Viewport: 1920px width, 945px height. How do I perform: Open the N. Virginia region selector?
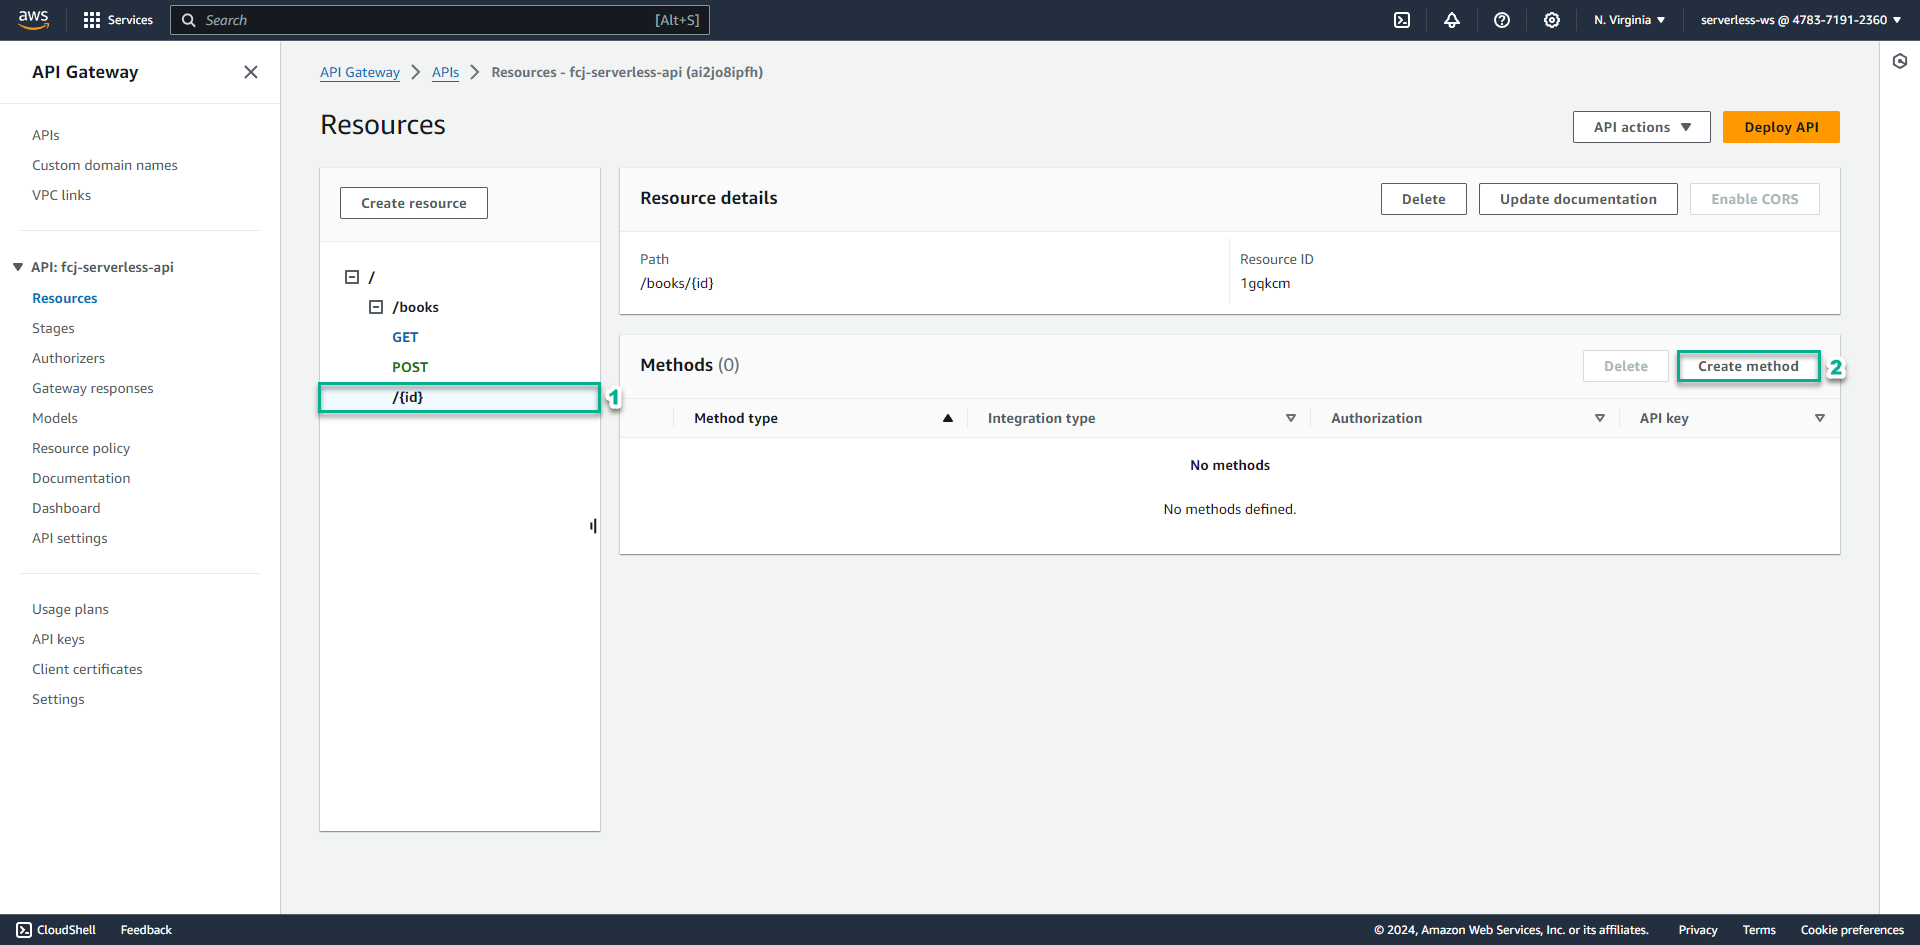pos(1630,20)
